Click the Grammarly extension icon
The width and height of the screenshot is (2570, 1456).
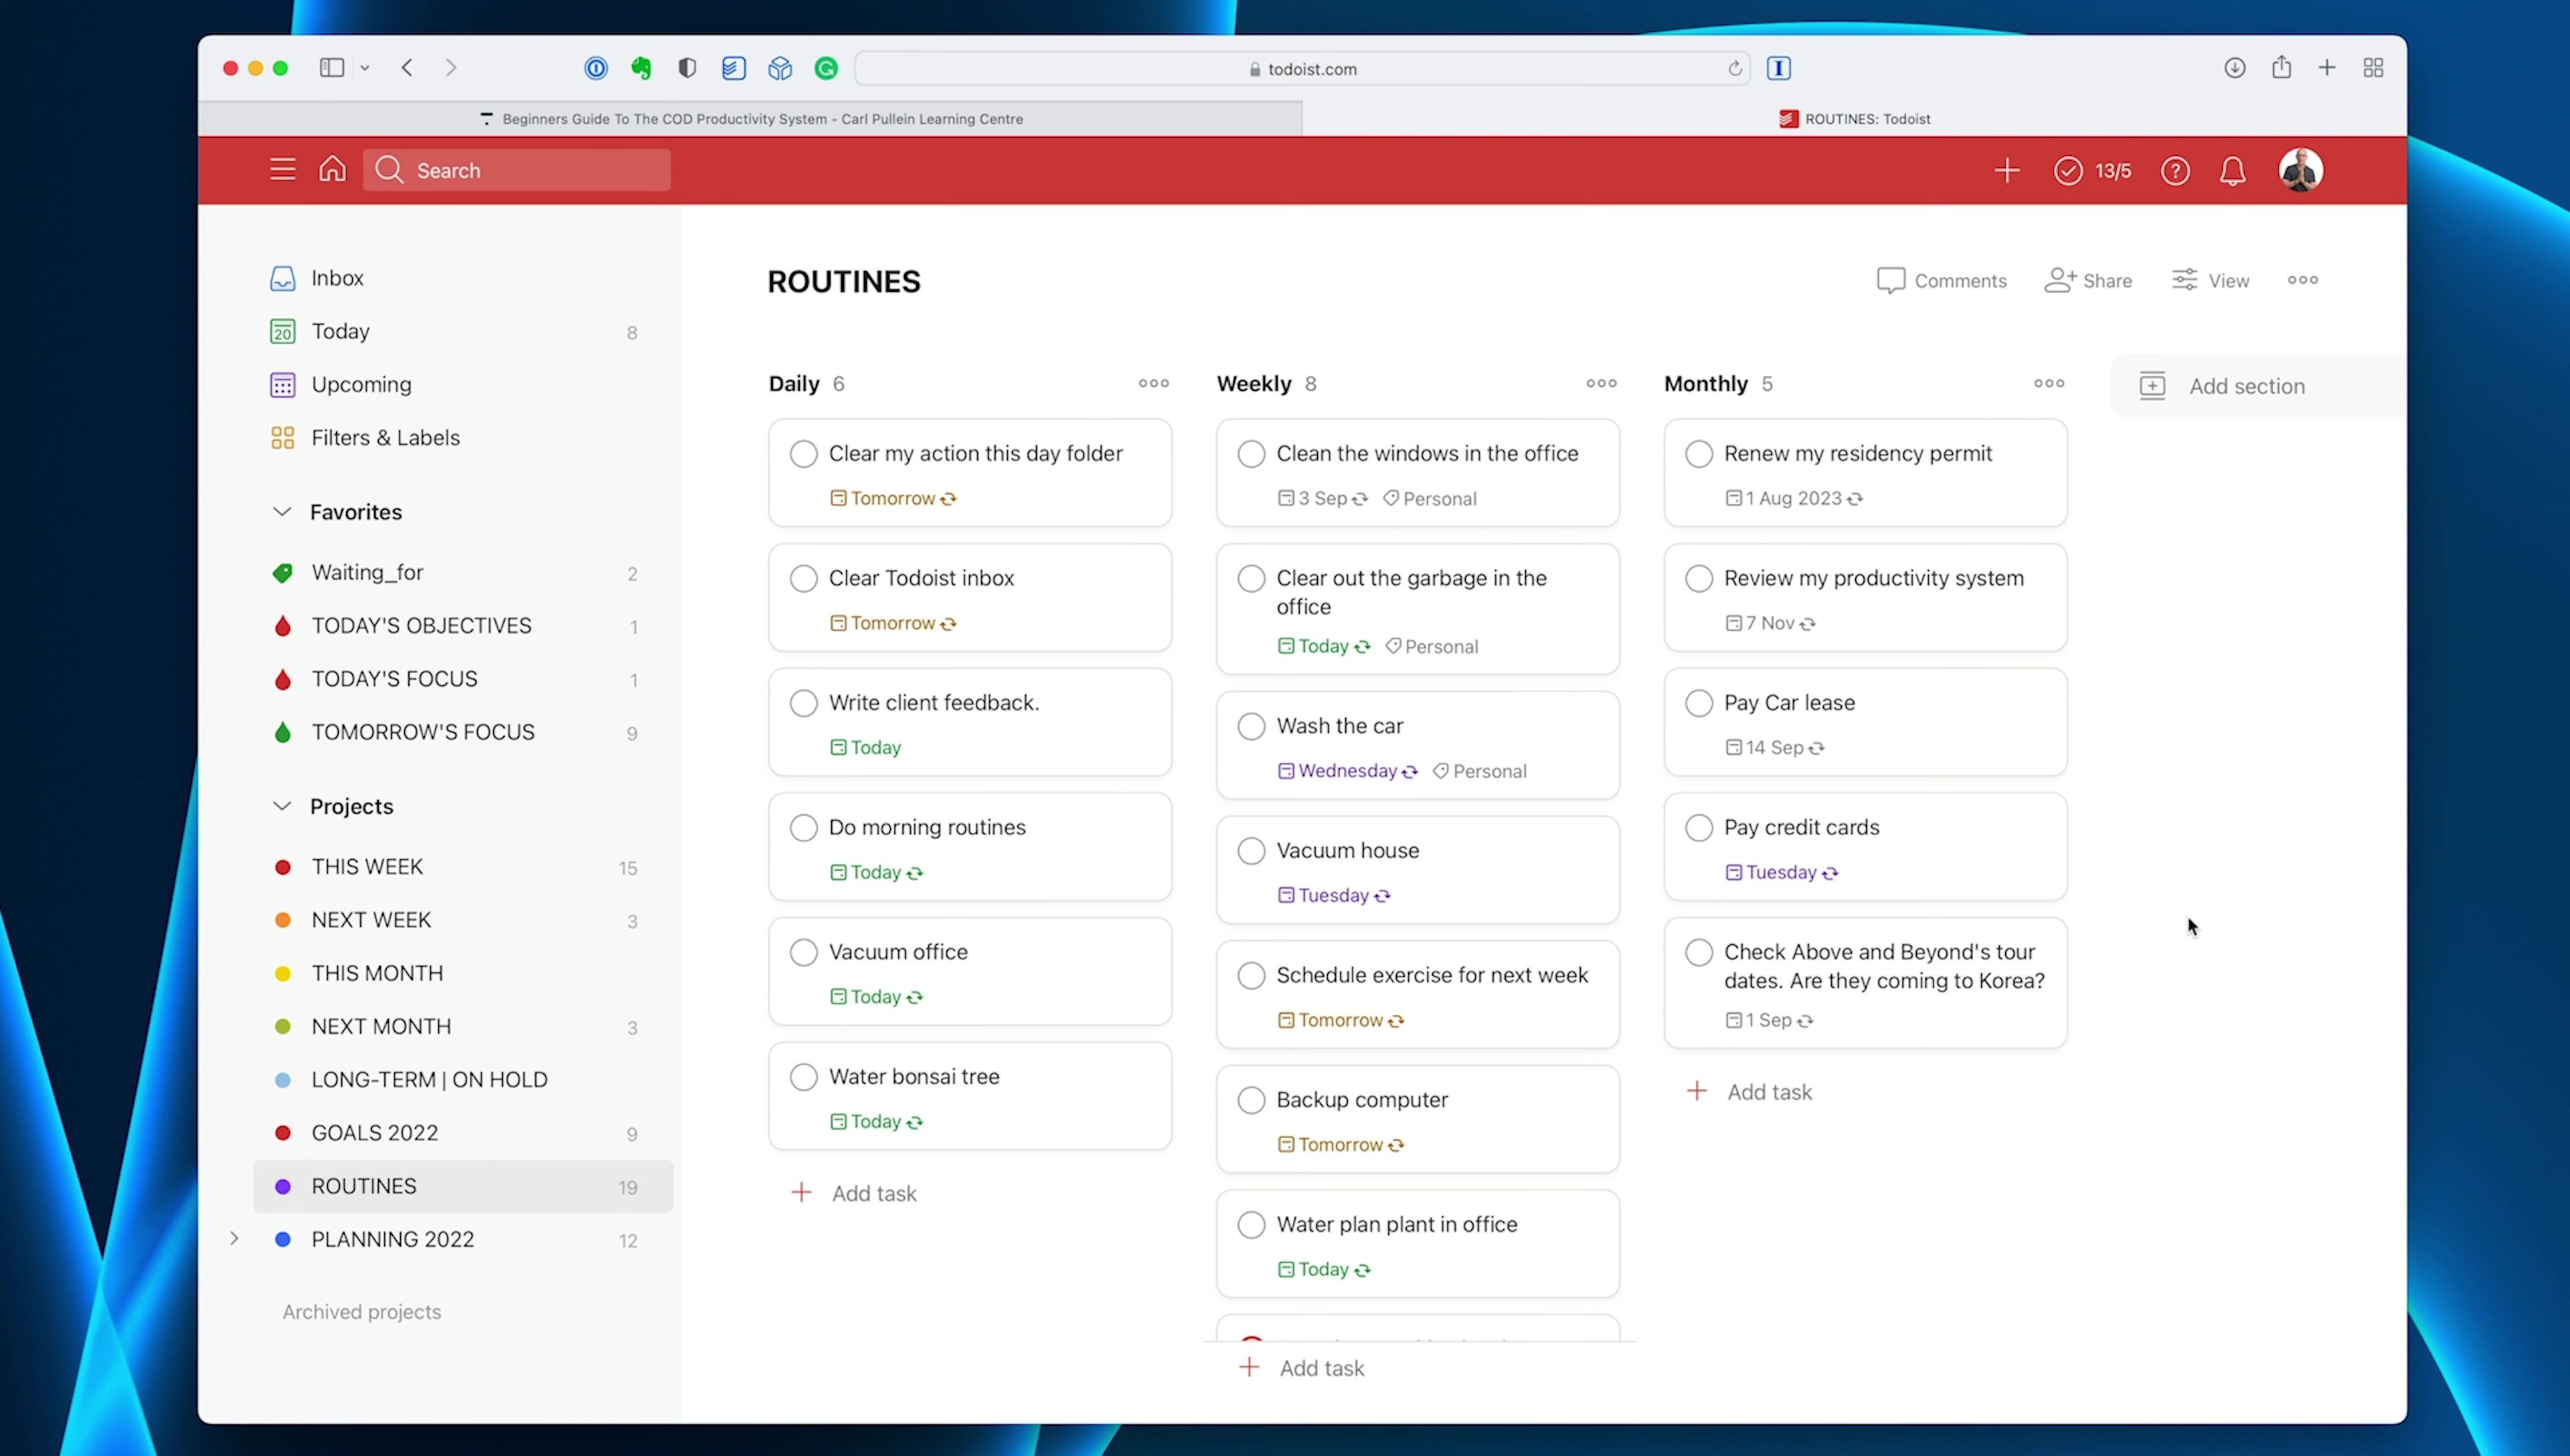pyautogui.click(x=825, y=68)
